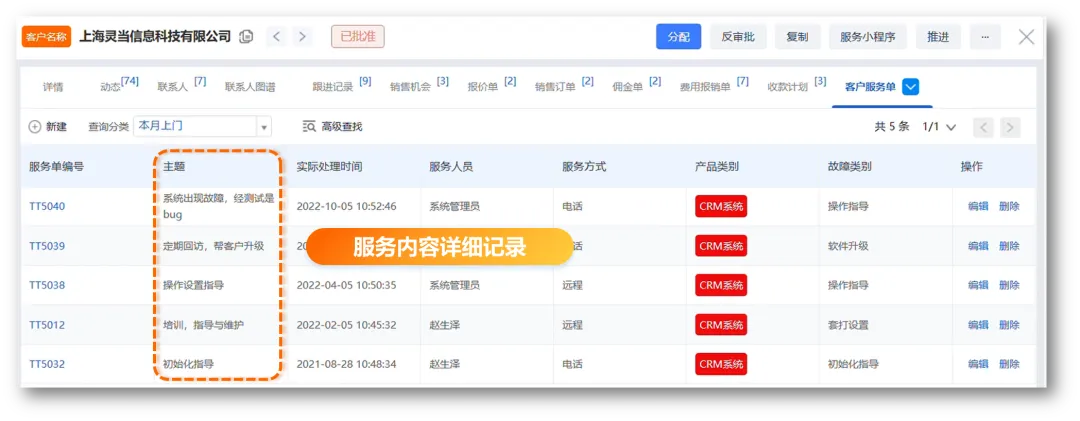The height and width of the screenshot is (421, 1080).
Task: Click the 反审批 button
Action: [x=738, y=37]
